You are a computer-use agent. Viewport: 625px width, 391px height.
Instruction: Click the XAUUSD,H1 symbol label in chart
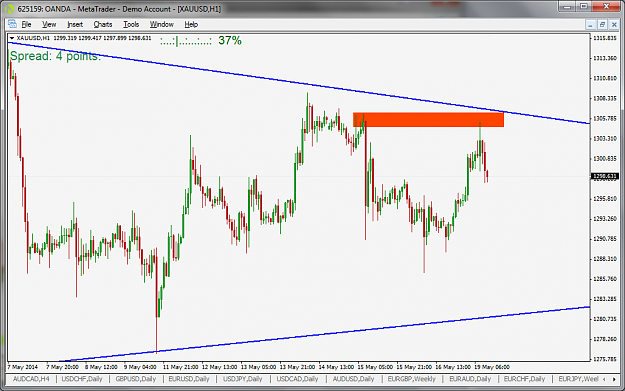coord(33,38)
